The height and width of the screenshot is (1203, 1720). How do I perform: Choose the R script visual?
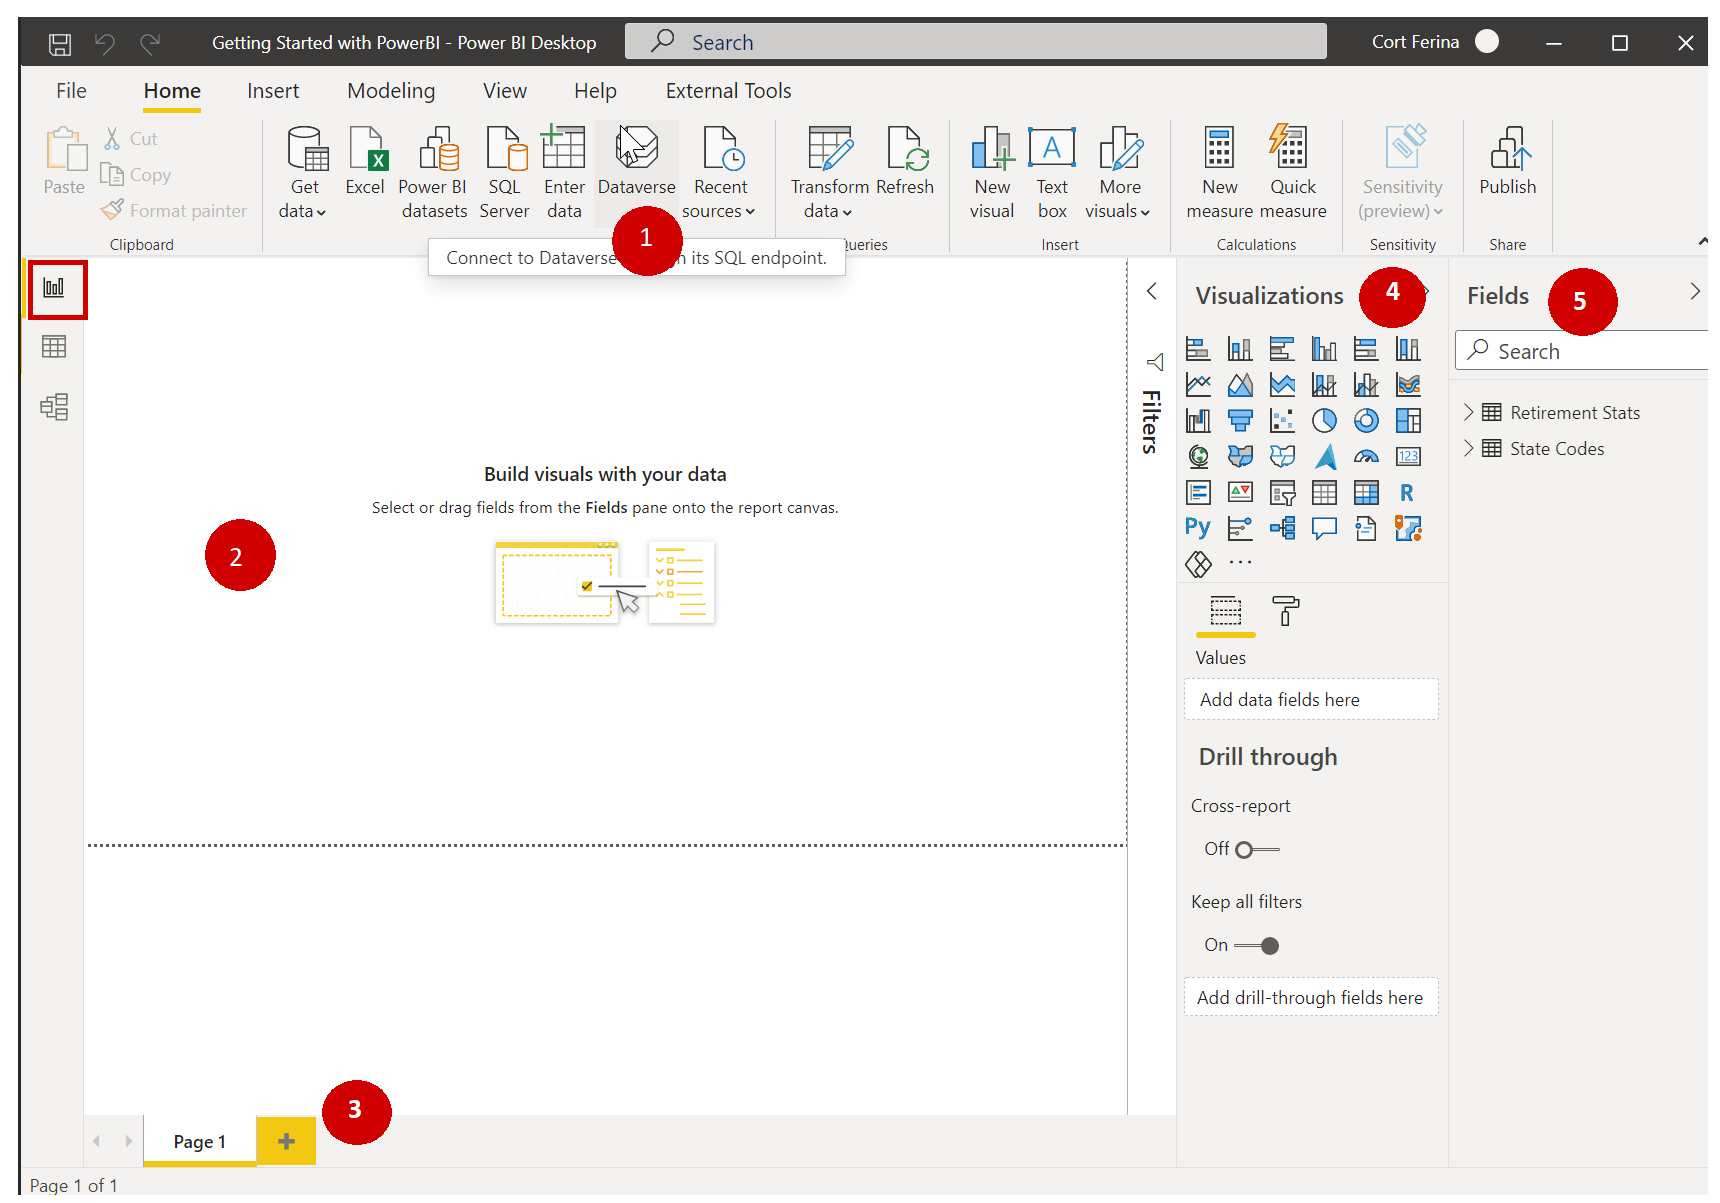(x=1408, y=493)
